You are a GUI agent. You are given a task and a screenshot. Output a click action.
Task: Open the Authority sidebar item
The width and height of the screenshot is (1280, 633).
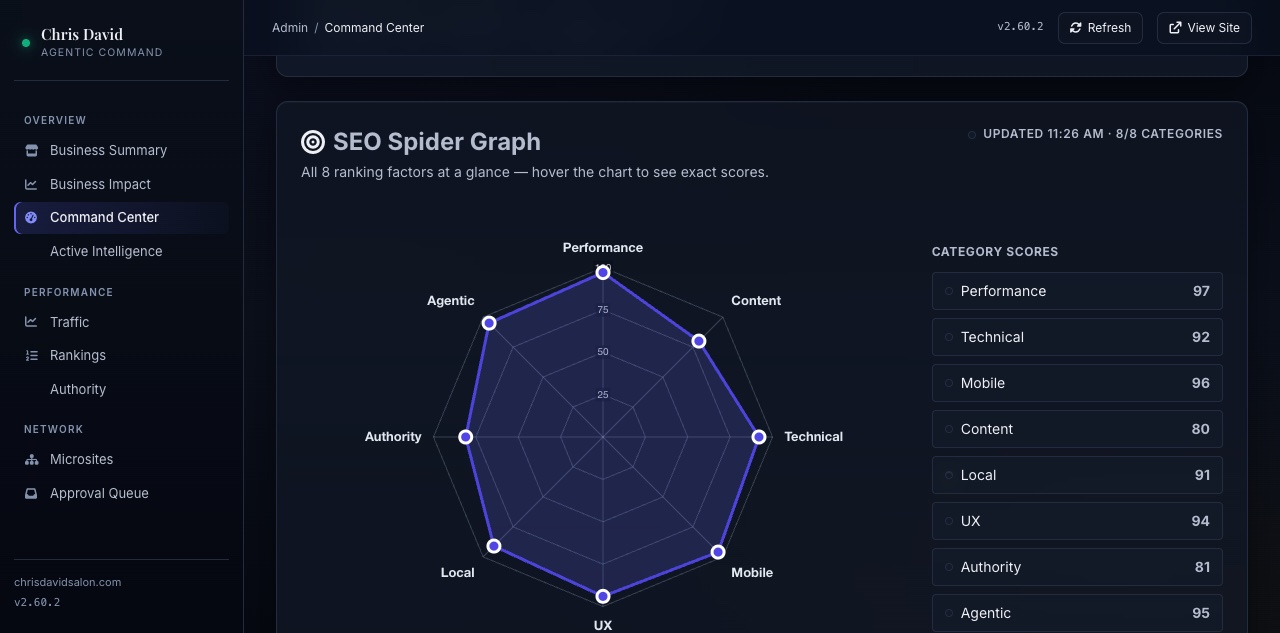point(121,389)
